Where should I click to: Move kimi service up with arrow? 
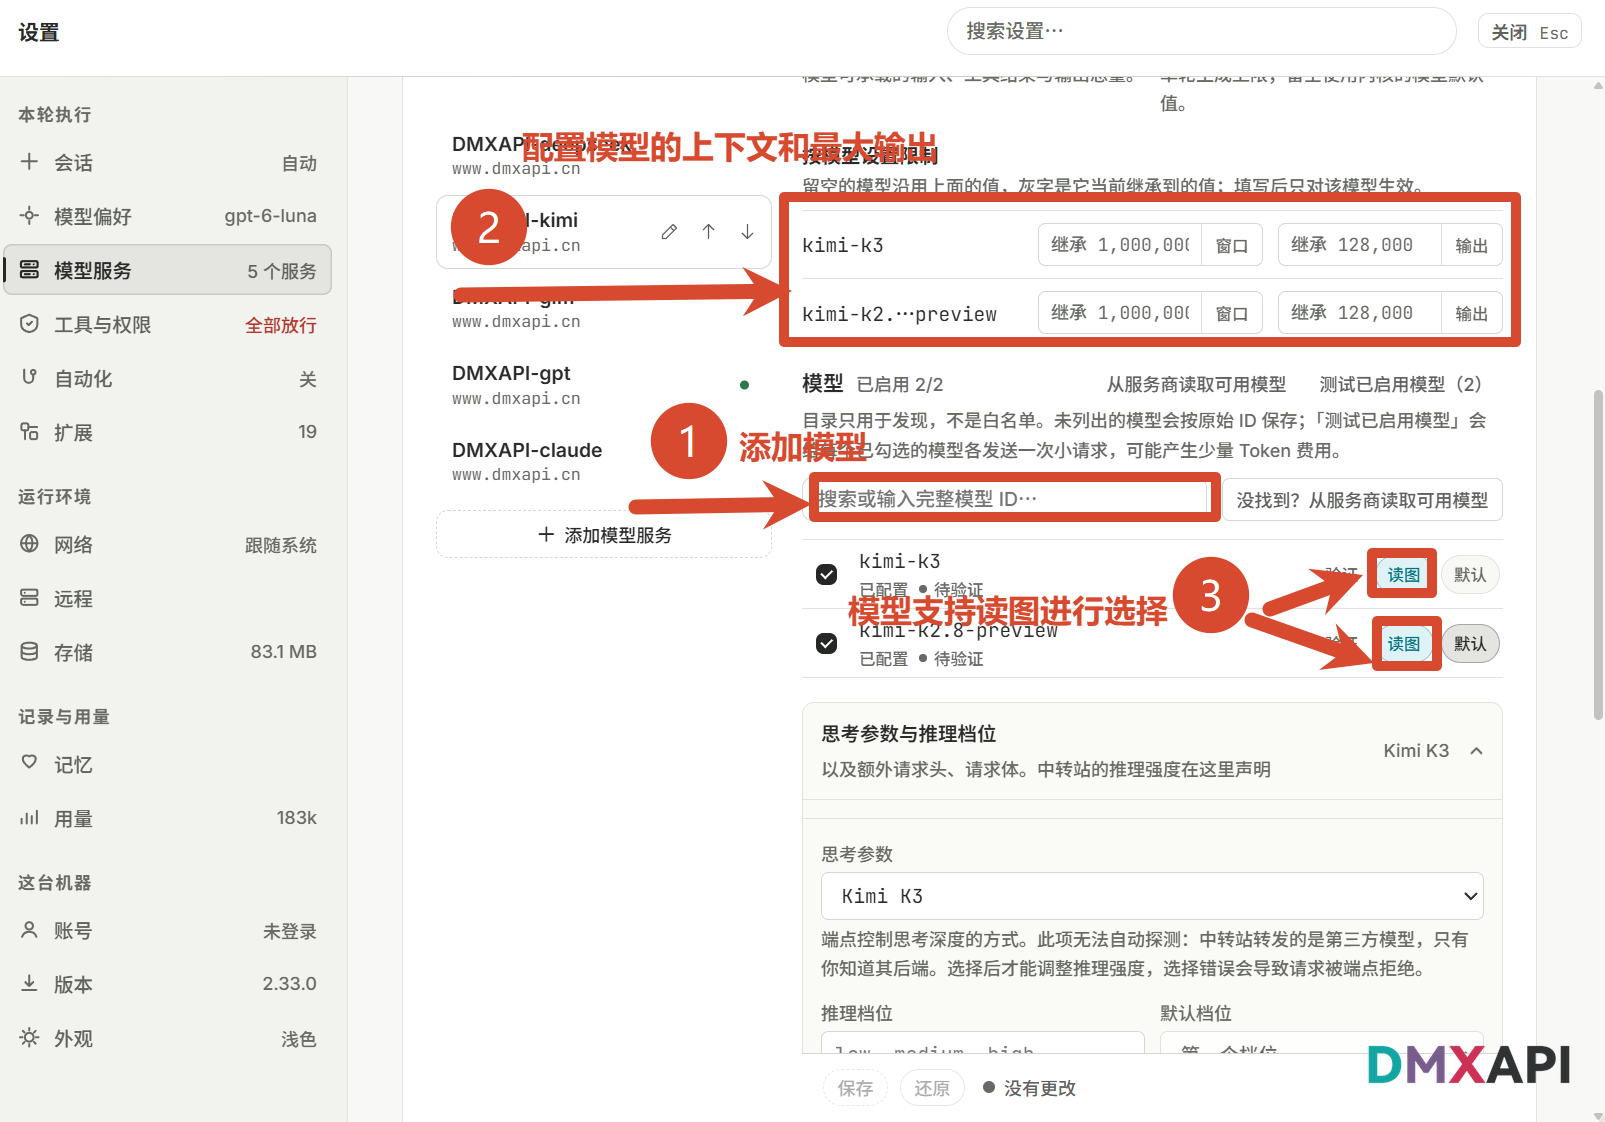[x=708, y=232]
